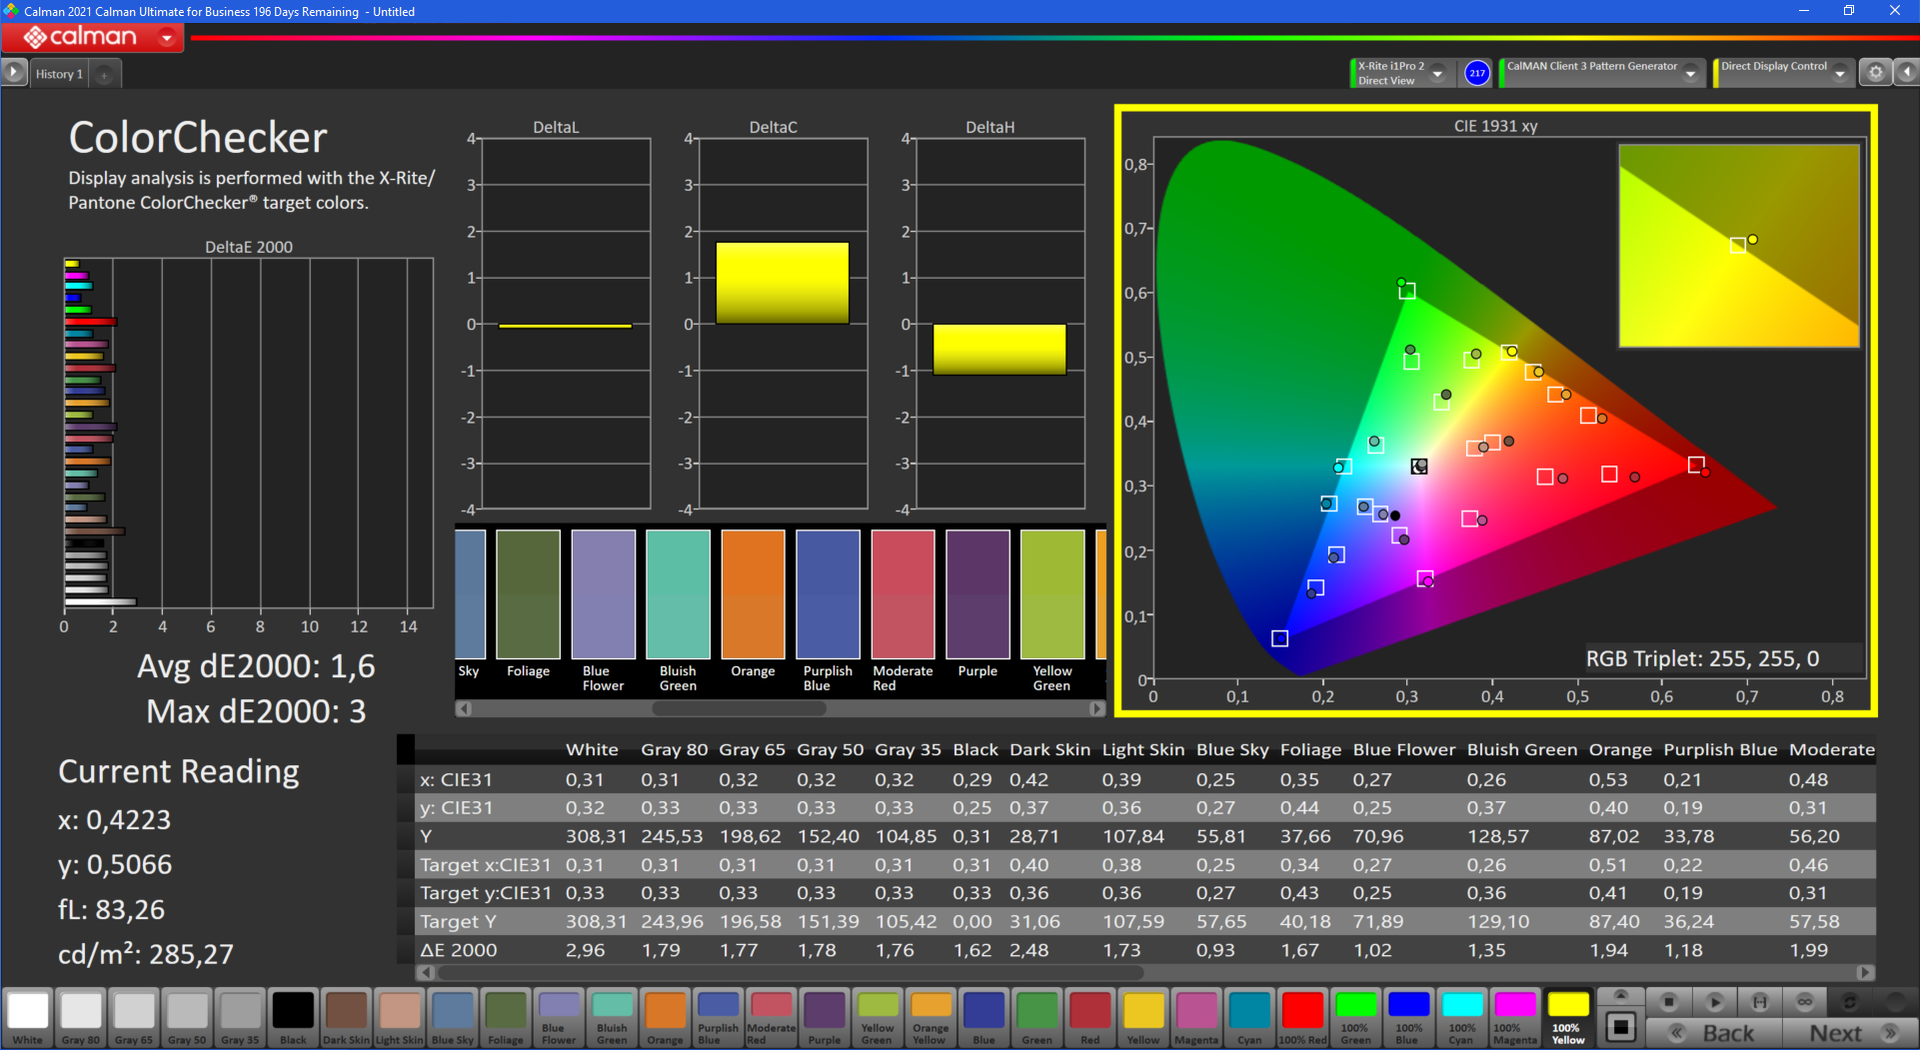Viewport: 1920px width, 1050px height.
Task: Open the settings gear icon
Action: [1876, 73]
